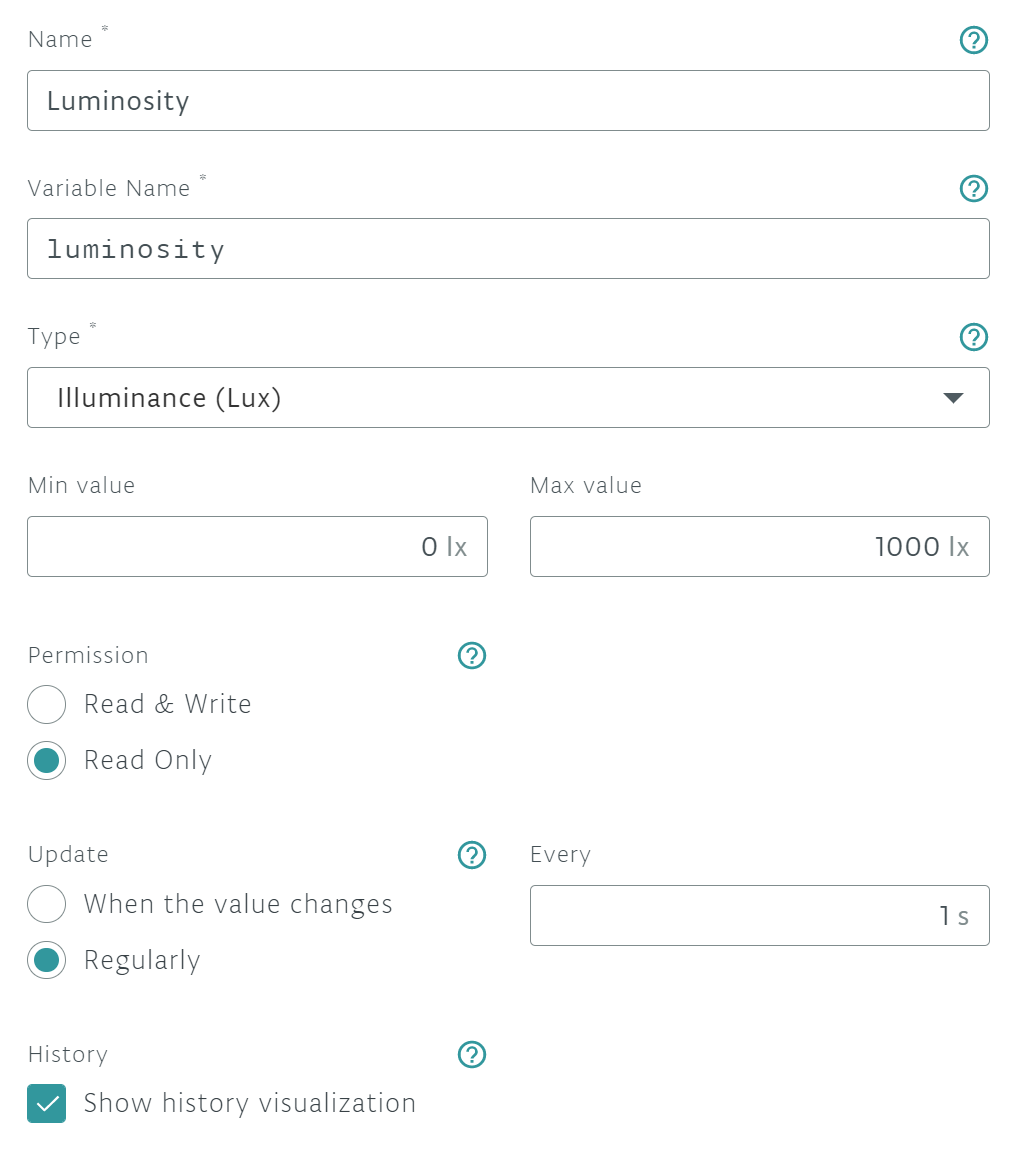Select the Read Only radio button
1023x1175 pixels.
pos(47,761)
